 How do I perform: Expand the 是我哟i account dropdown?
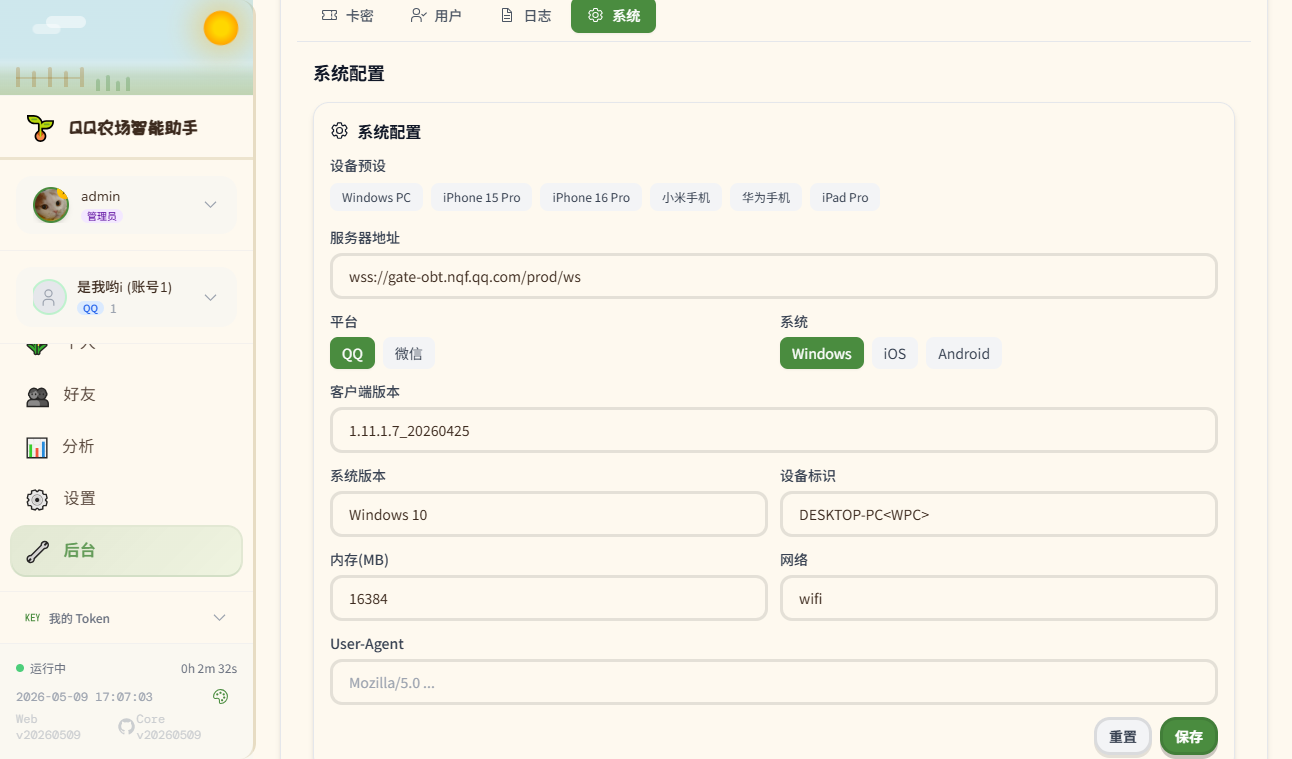211,297
